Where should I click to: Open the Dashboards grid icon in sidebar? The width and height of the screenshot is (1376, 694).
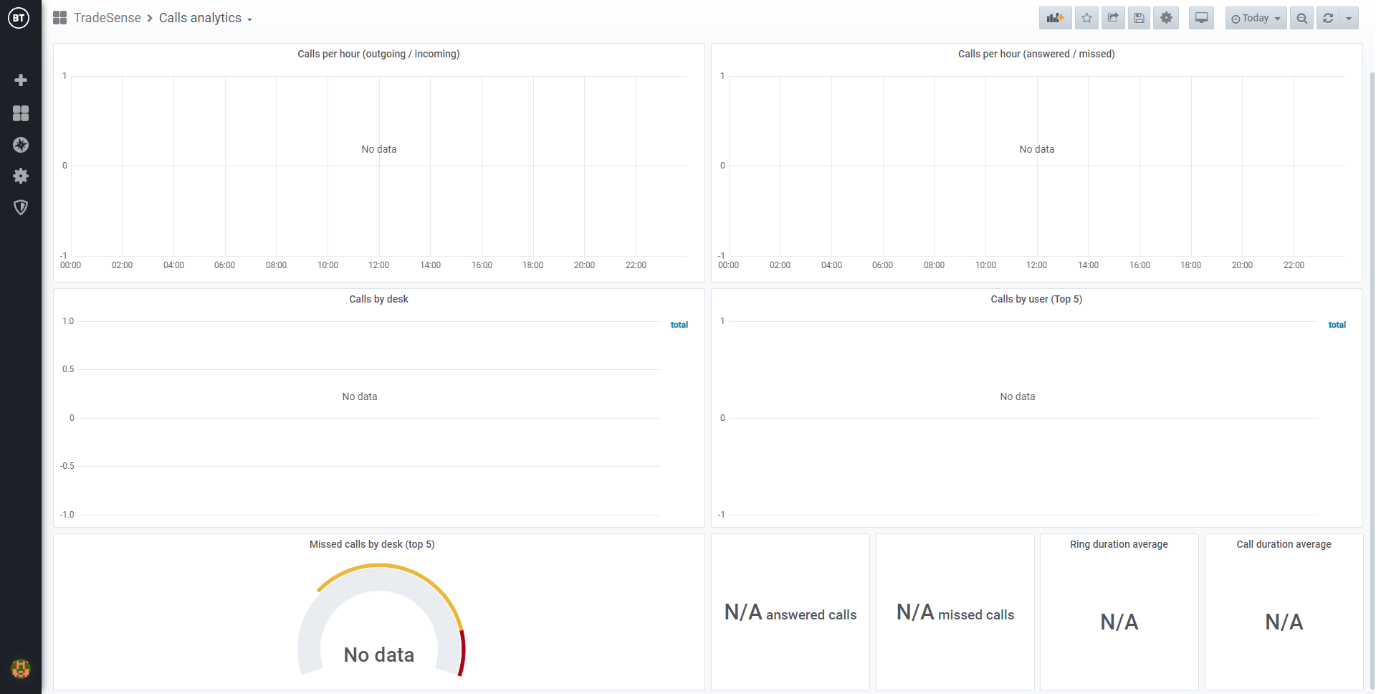pyautogui.click(x=20, y=113)
